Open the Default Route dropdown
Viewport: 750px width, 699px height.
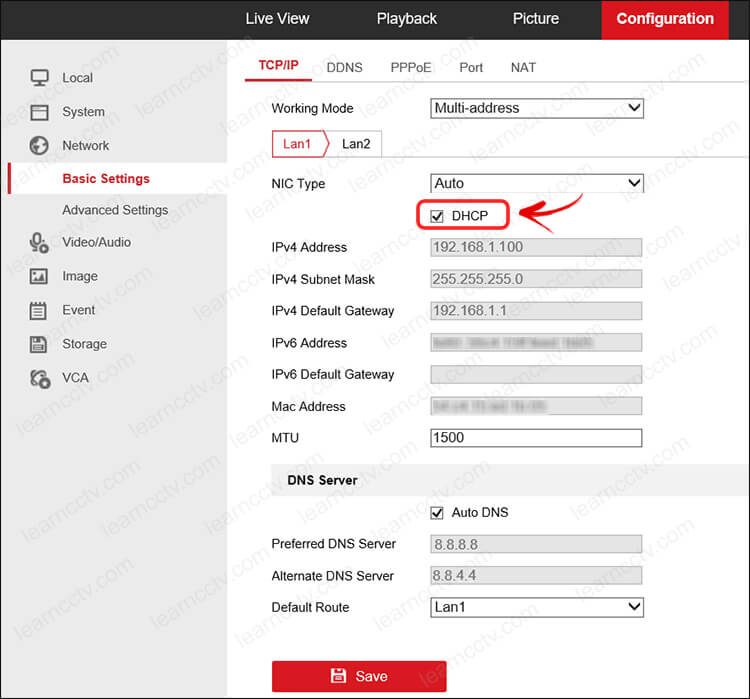point(537,607)
